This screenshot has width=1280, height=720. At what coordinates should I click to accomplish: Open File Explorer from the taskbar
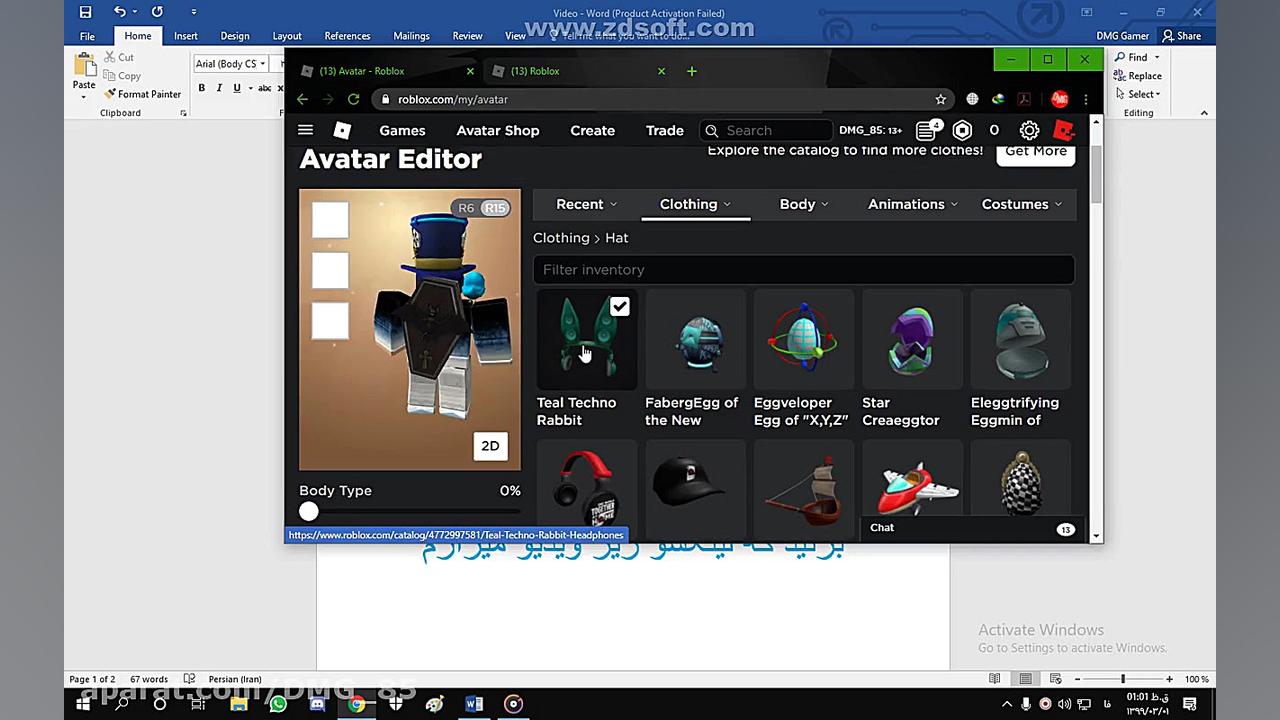239,704
